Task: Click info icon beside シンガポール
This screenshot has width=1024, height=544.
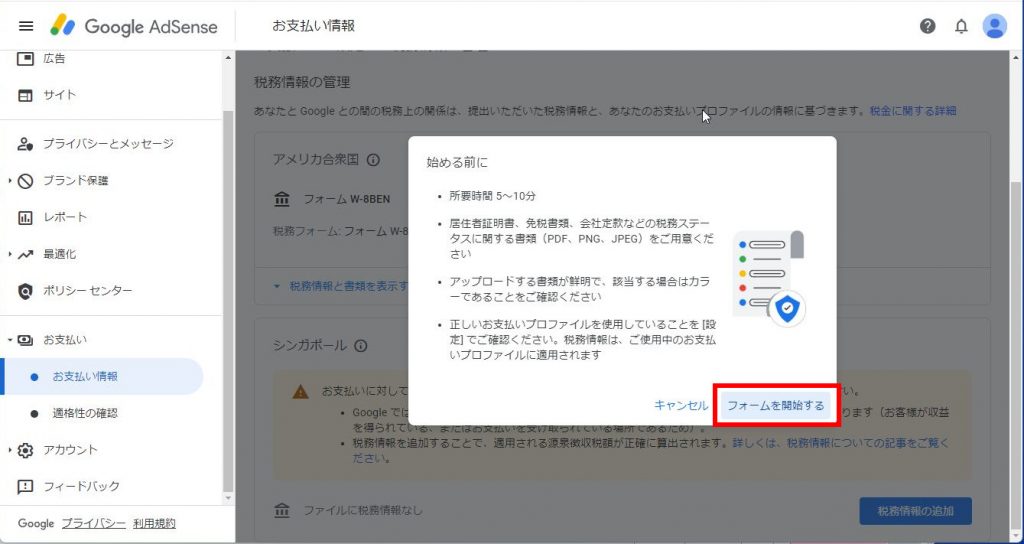Action: pos(360,345)
